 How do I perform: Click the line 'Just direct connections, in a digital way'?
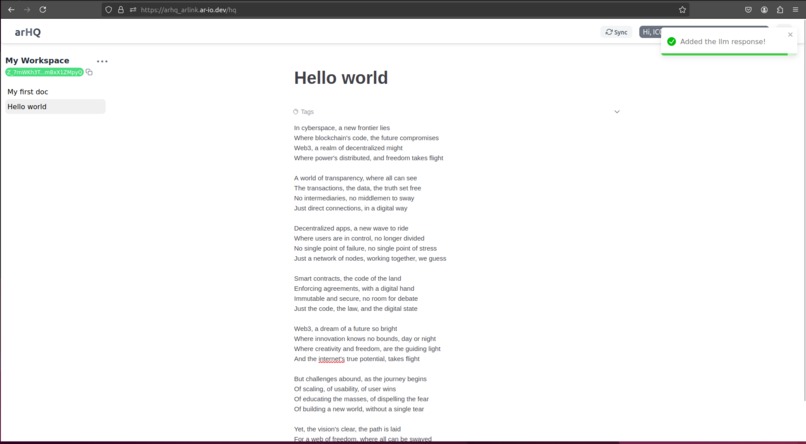coord(351,208)
